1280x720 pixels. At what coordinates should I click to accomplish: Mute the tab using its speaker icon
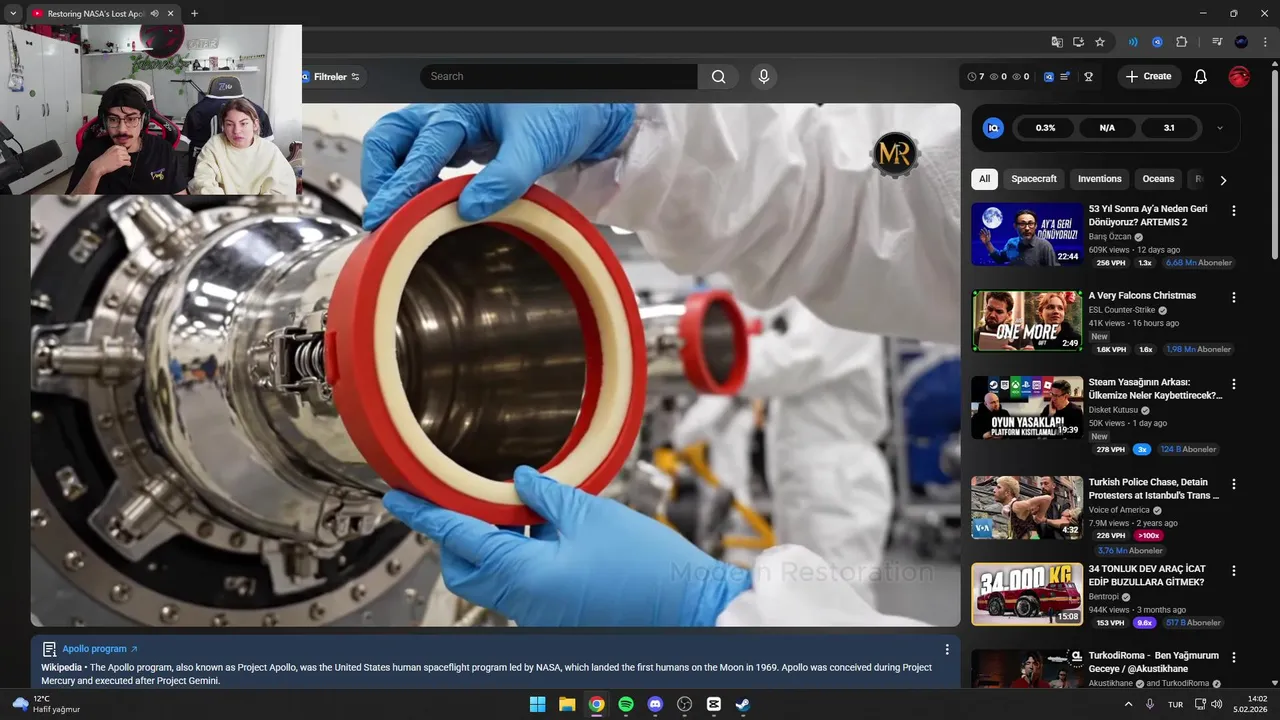click(x=155, y=14)
